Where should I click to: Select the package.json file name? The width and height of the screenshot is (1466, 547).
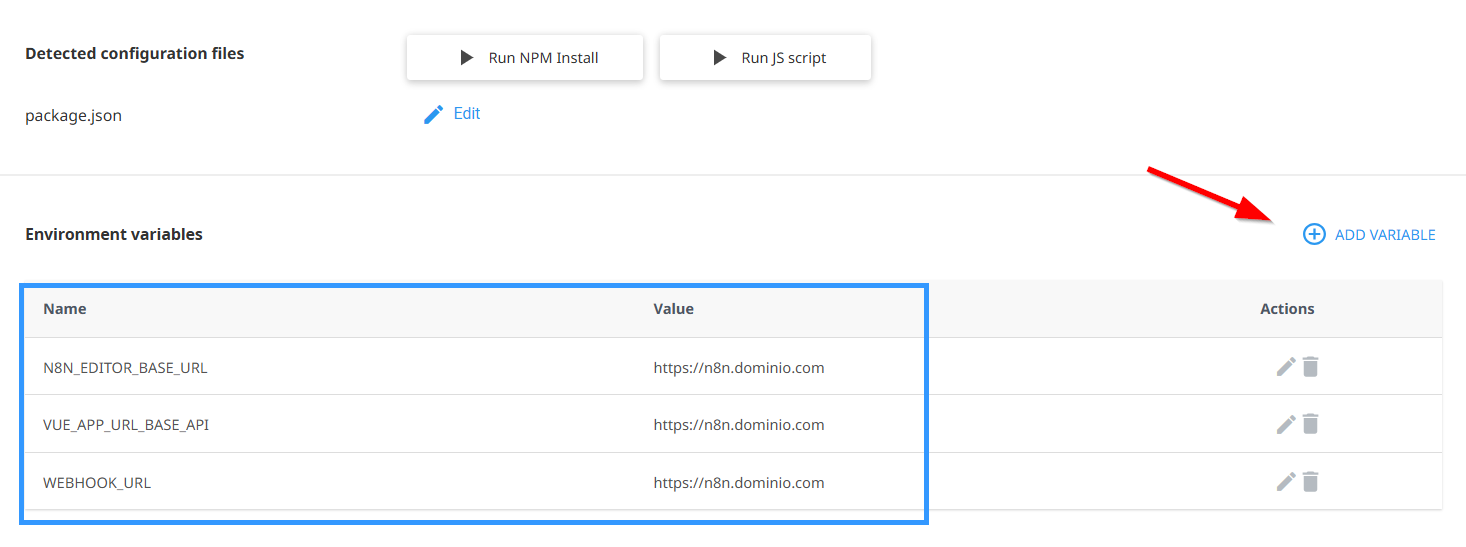click(73, 116)
